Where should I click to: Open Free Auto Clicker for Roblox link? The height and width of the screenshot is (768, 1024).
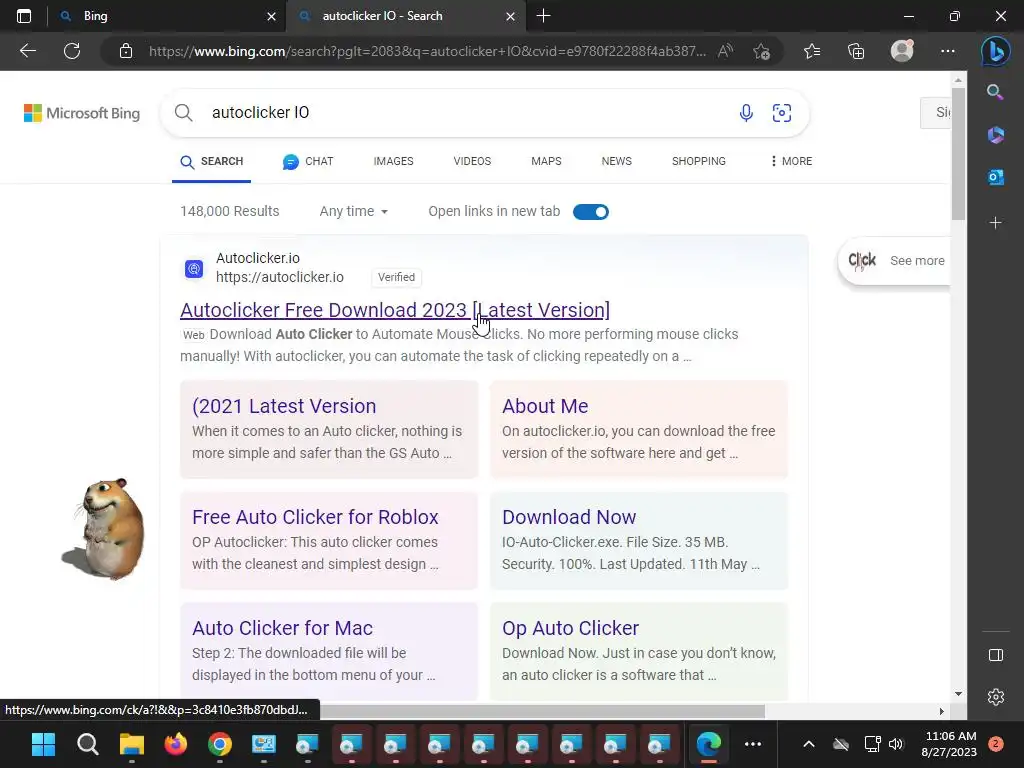coord(315,517)
